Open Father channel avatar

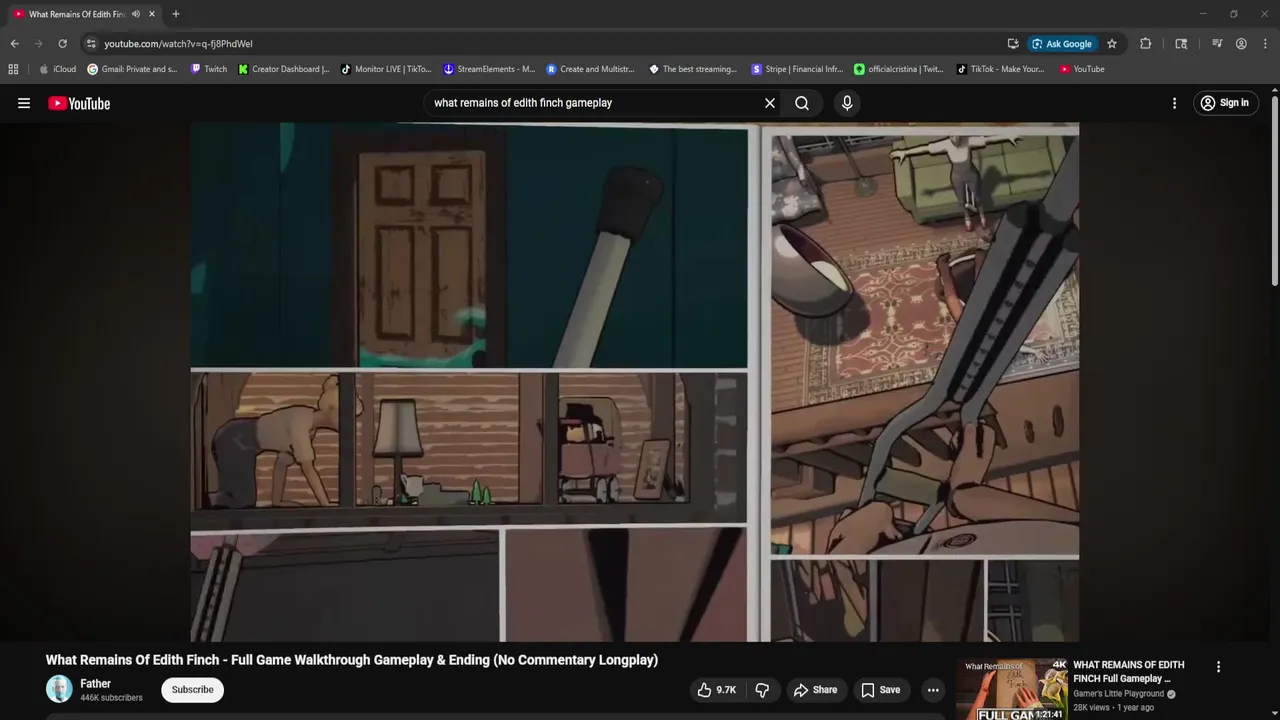(59, 690)
